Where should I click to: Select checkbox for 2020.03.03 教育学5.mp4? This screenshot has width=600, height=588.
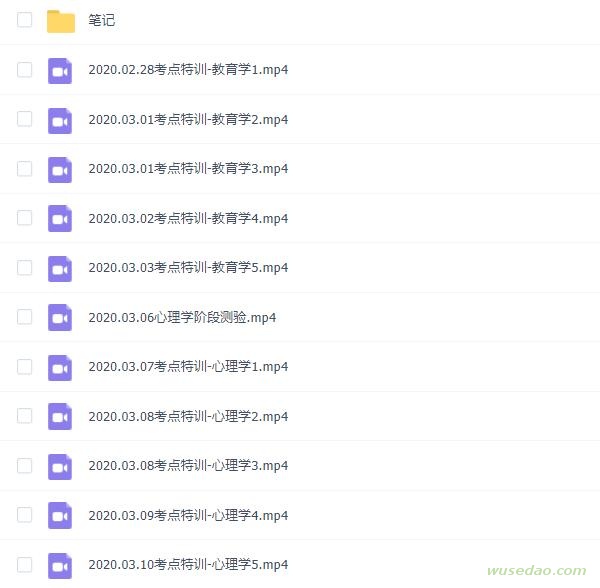tap(24, 267)
